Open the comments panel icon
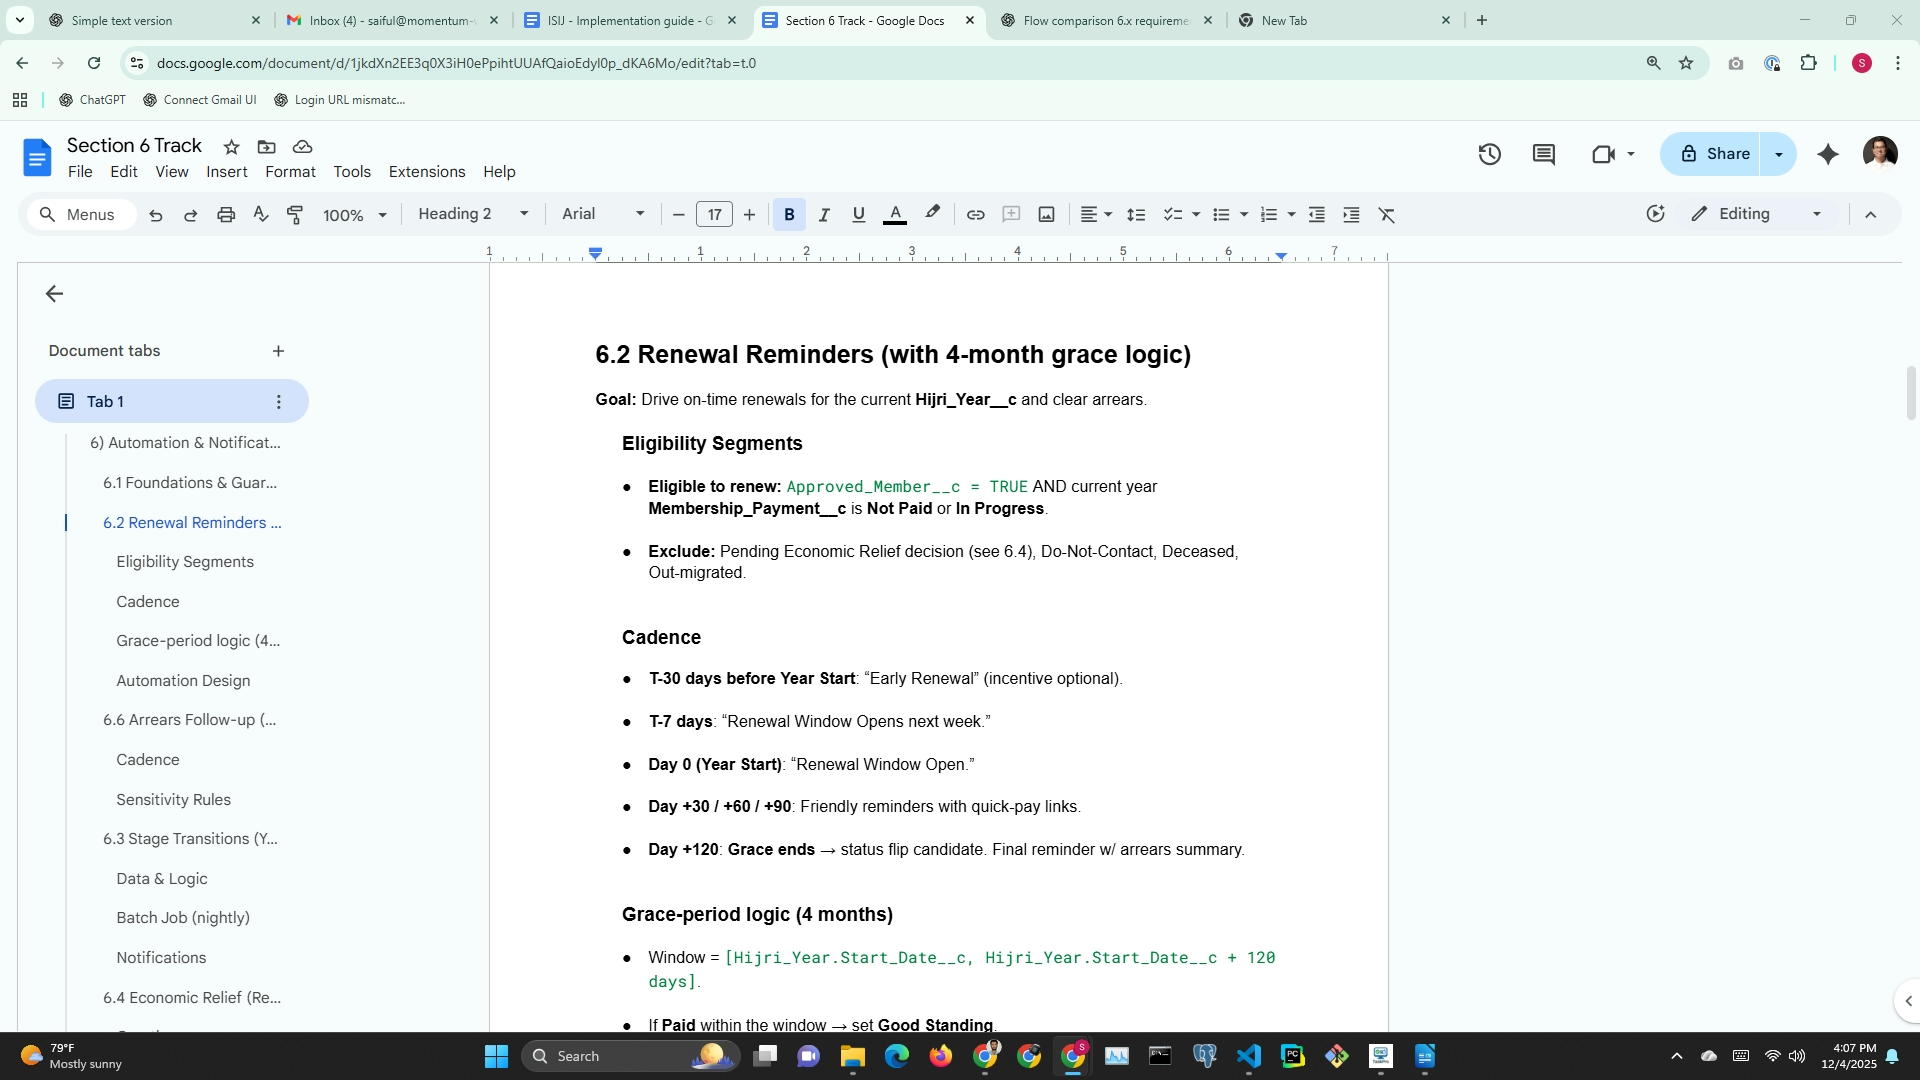The width and height of the screenshot is (1920, 1080). coord(1543,154)
